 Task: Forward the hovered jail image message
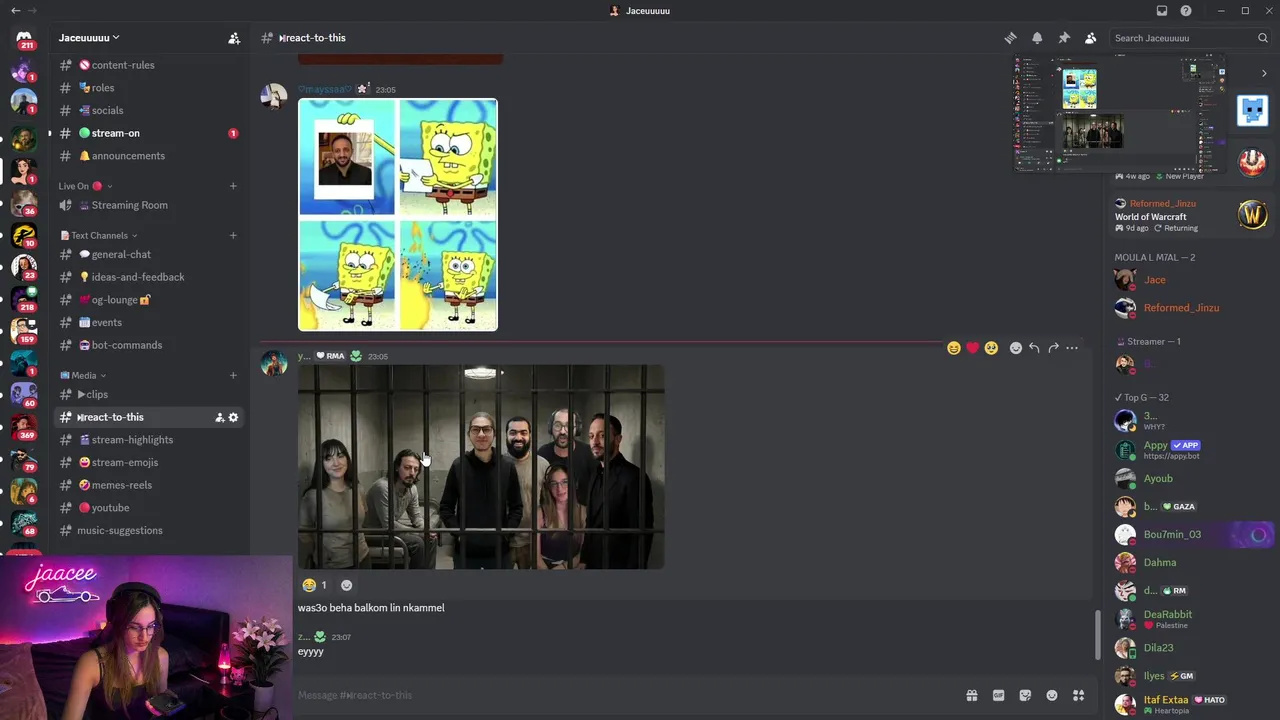tap(1053, 348)
